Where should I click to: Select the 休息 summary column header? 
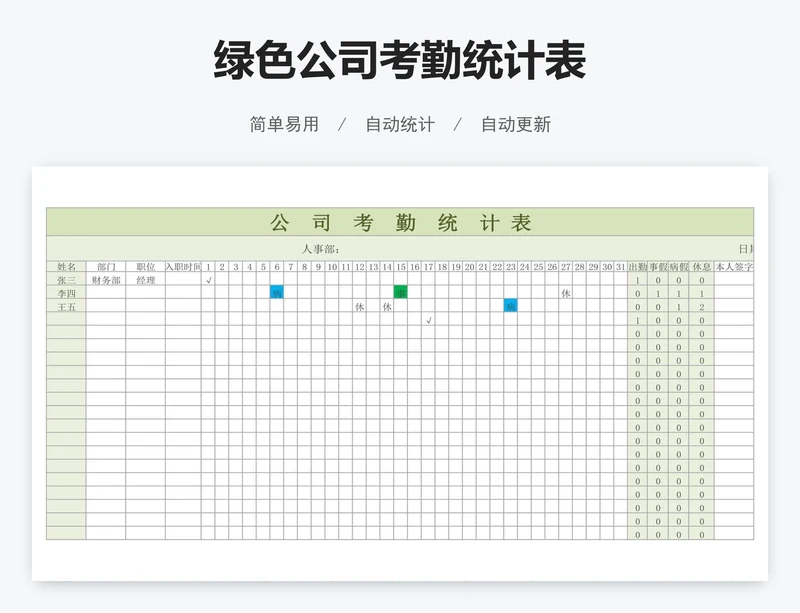[702, 267]
